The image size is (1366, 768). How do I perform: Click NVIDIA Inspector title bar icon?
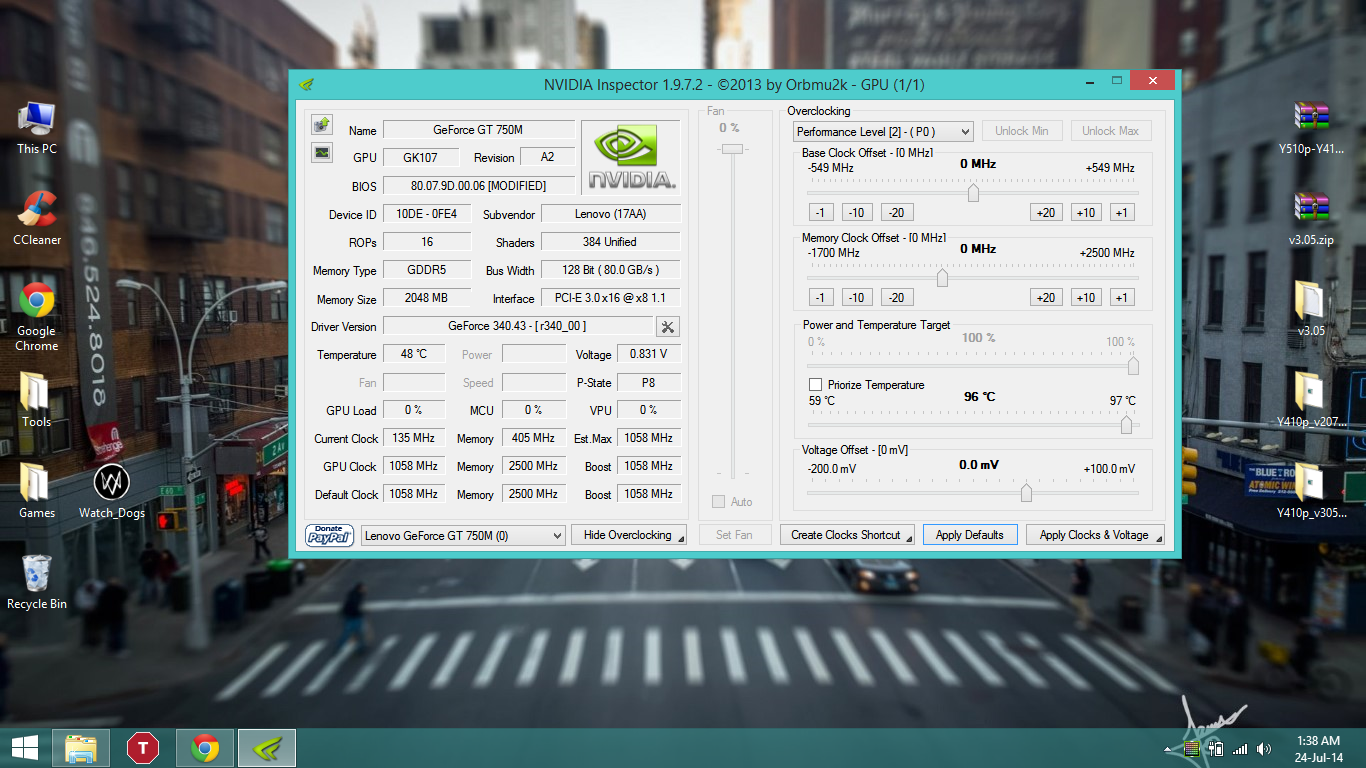pyautogui.click(x=307, y=85)
